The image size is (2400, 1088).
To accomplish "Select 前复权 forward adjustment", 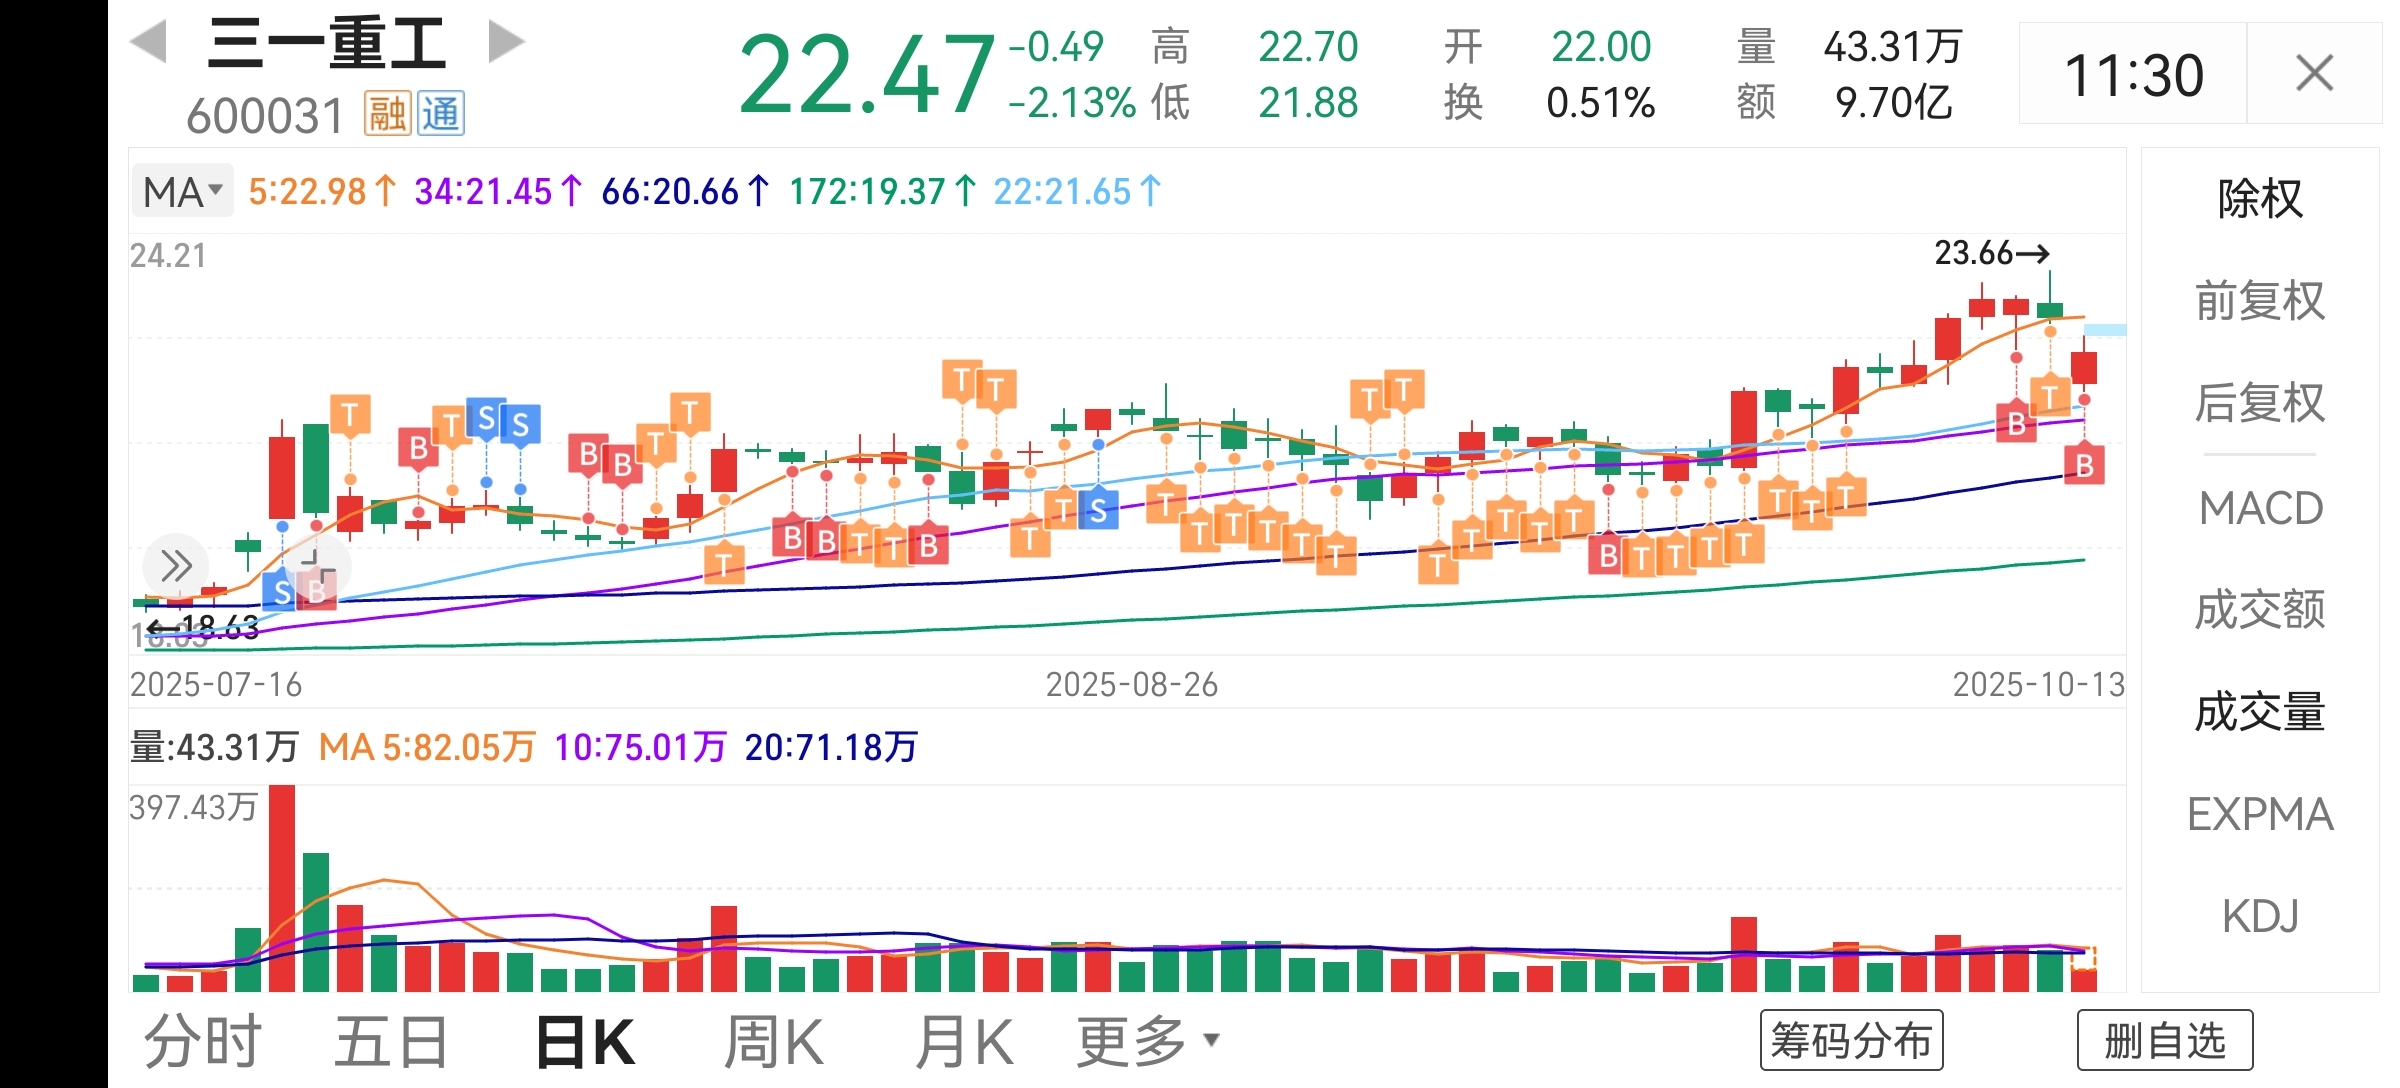I will click(2260, 301).
